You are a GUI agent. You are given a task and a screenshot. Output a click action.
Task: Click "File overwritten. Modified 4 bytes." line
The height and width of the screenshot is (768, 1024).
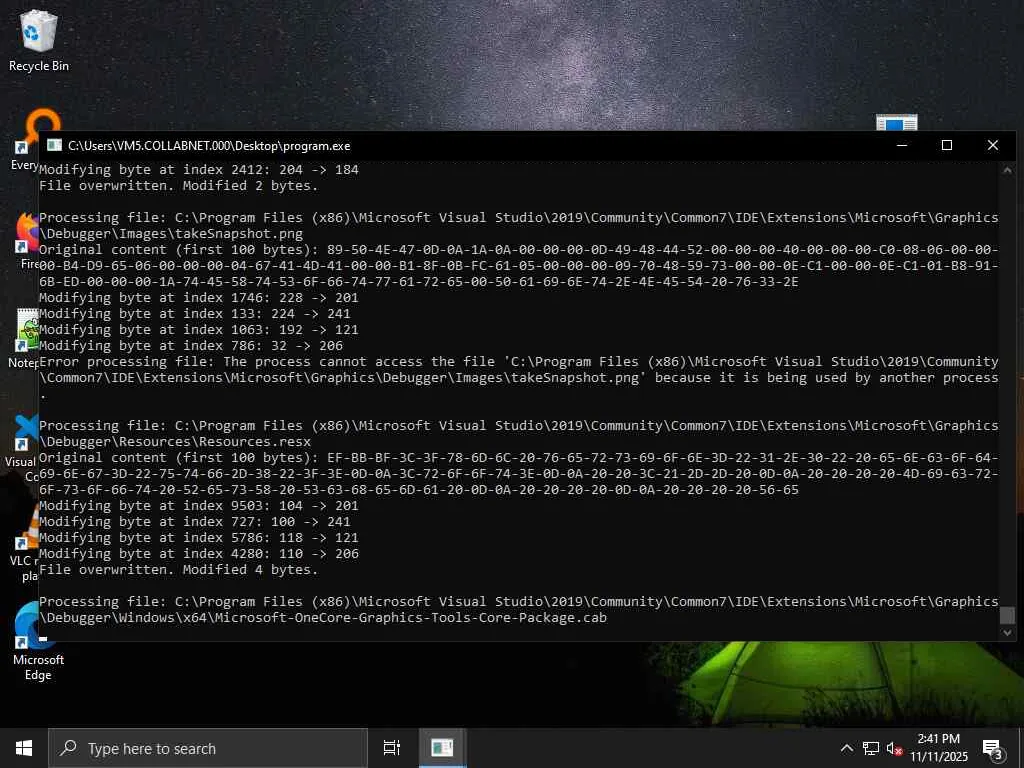[x=178, y=569]
